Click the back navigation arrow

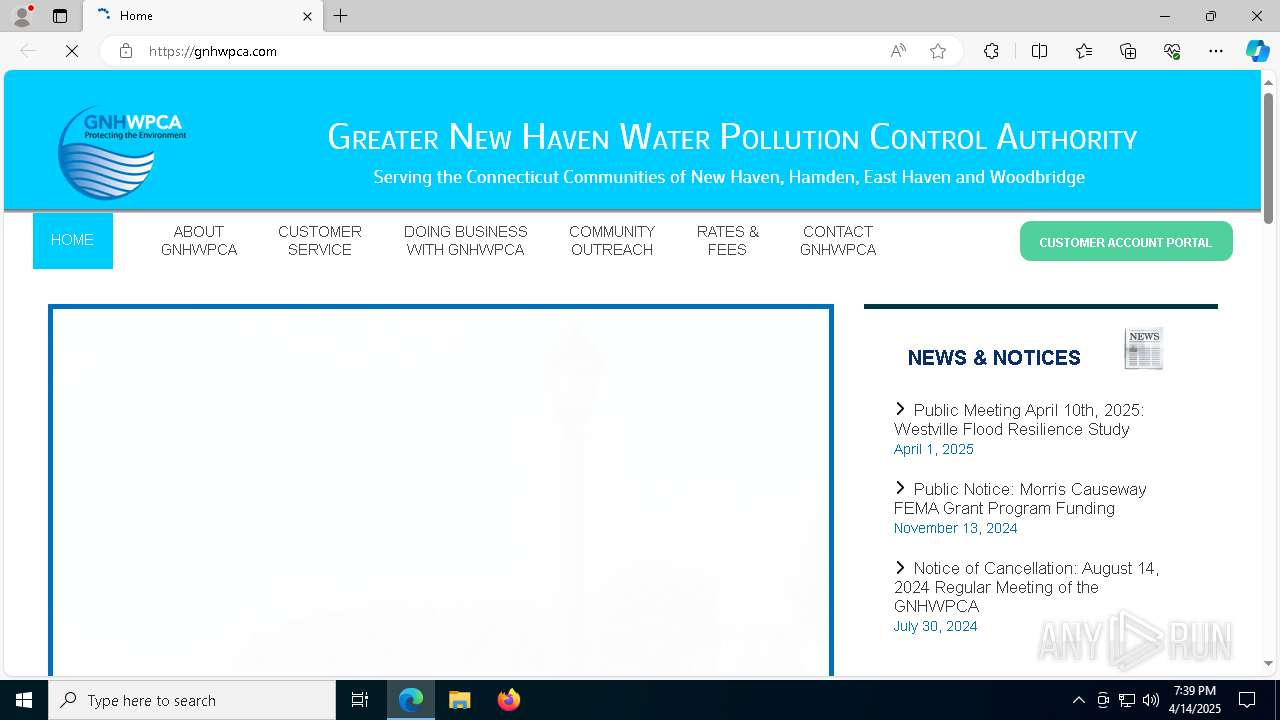28,51
